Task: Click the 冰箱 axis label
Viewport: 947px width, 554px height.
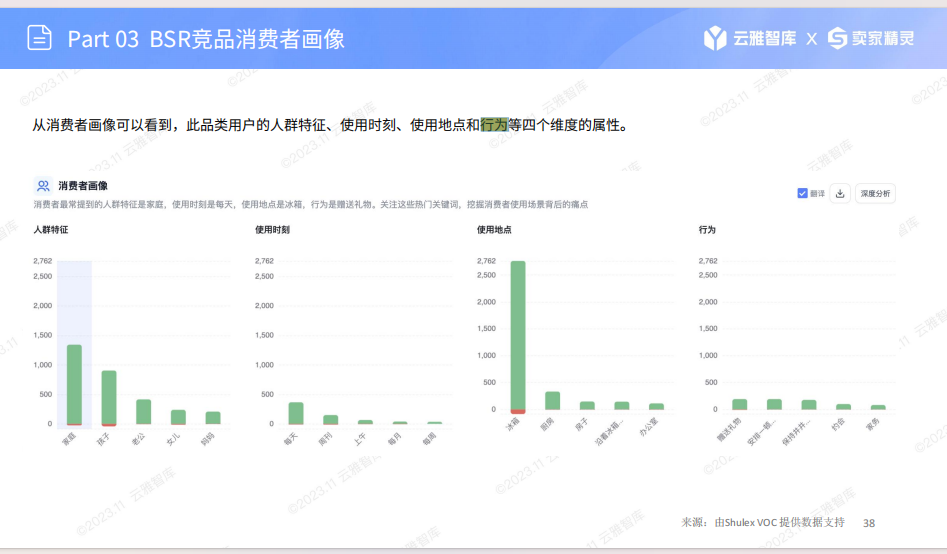Action: (x=512, y=425)
